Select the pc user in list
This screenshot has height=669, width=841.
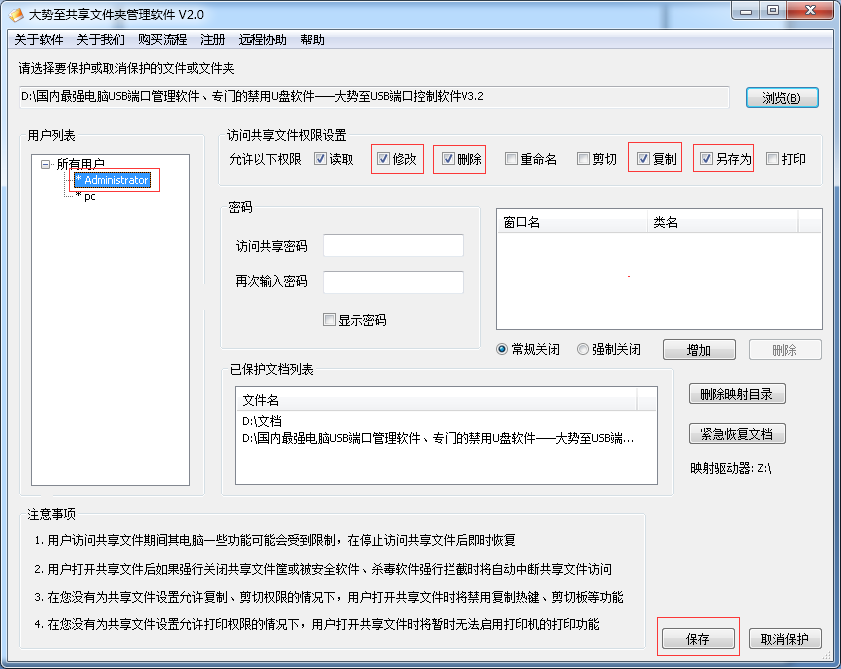coord(89,197)
